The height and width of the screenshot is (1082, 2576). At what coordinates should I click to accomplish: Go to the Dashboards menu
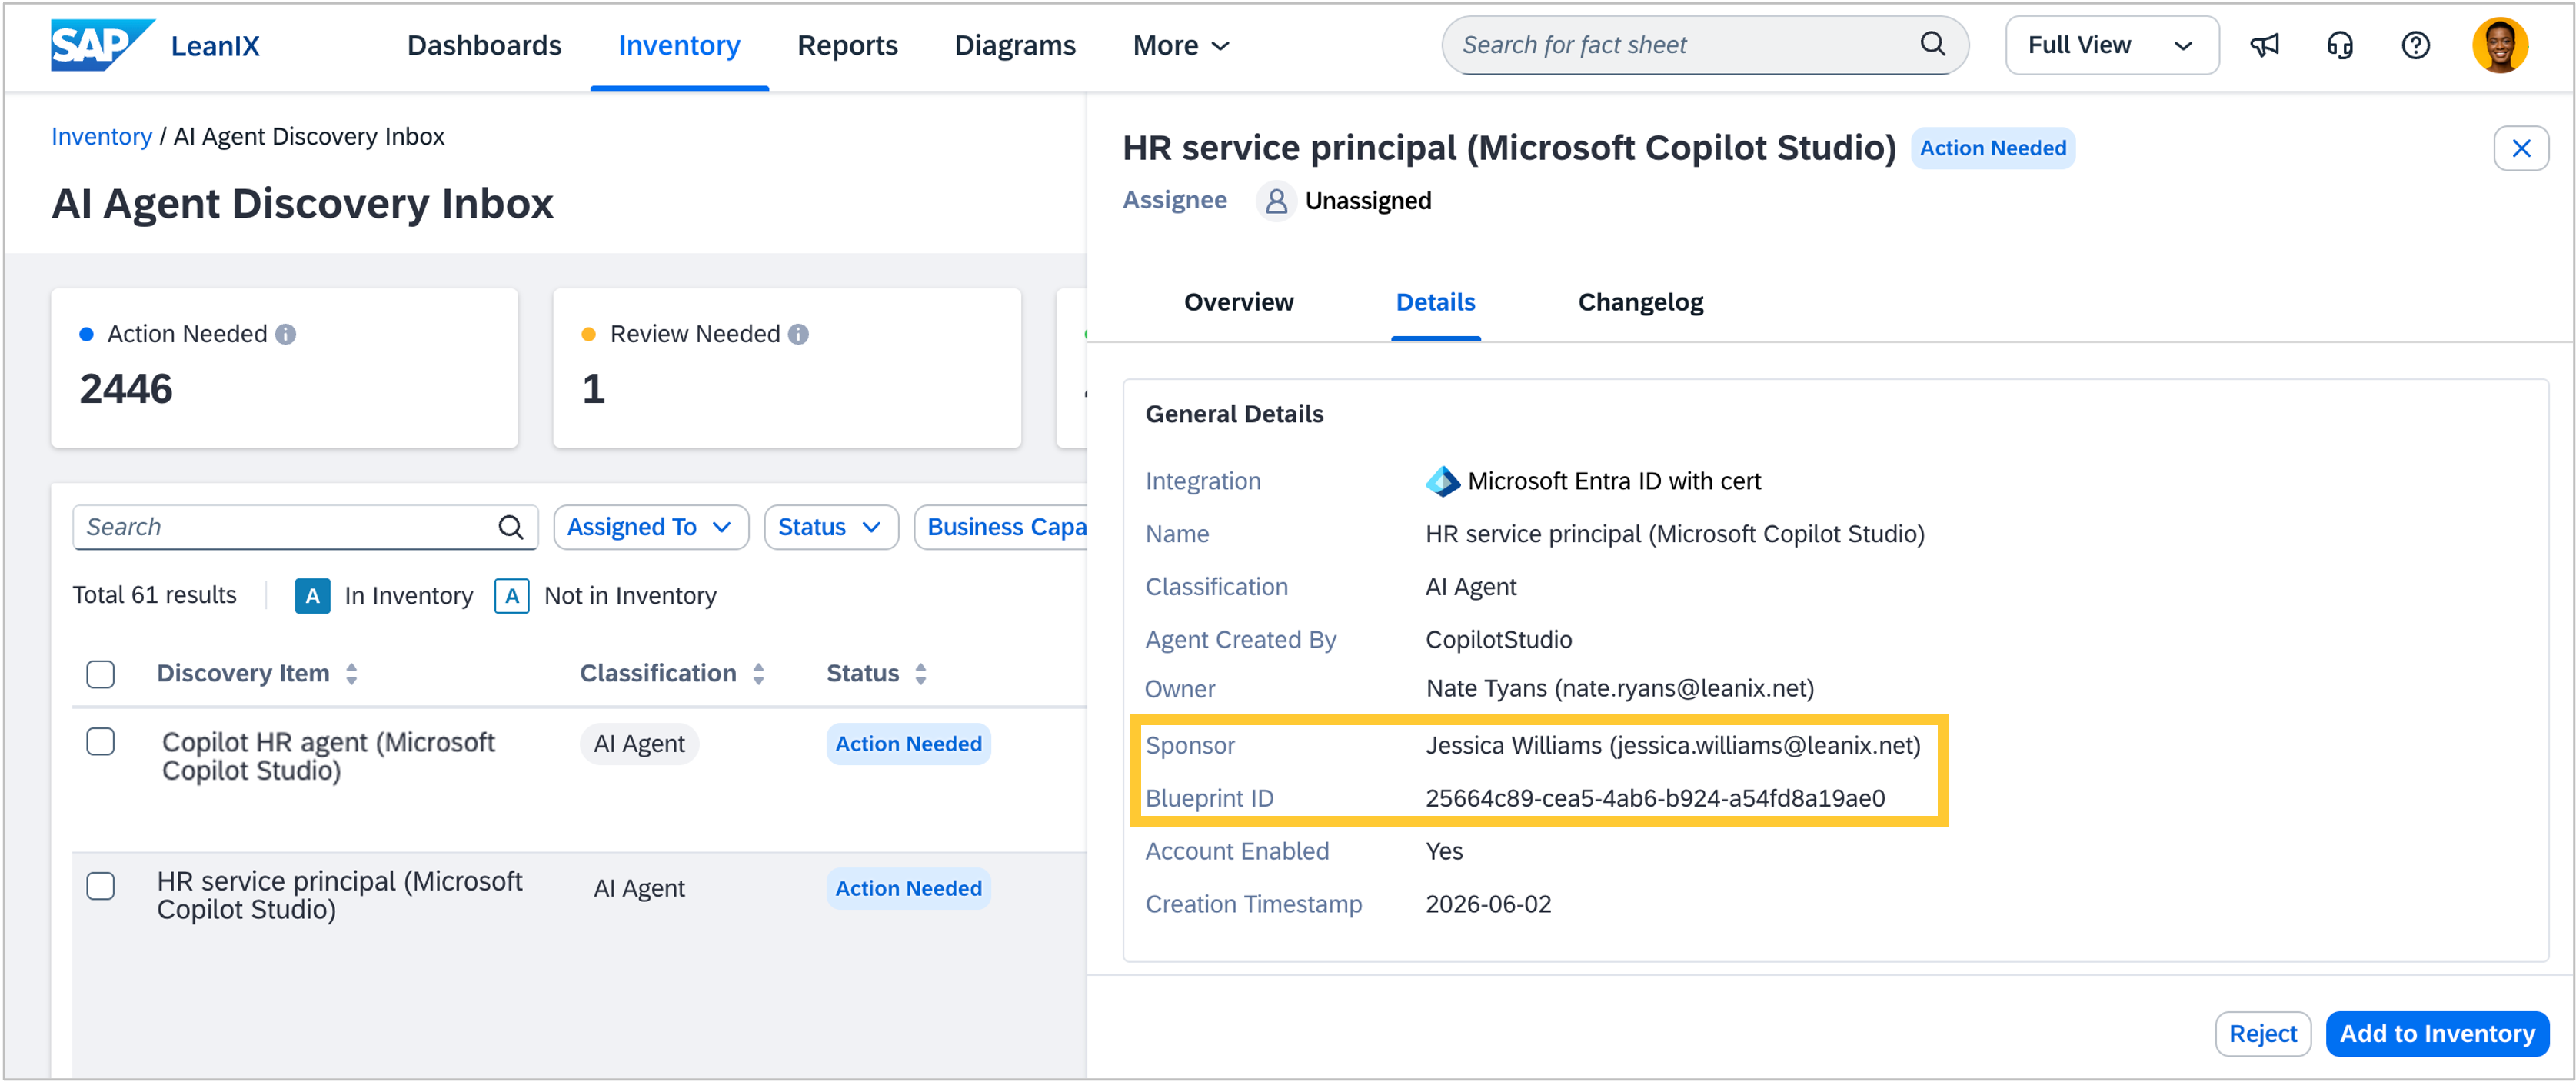click(x=484, y=45)
